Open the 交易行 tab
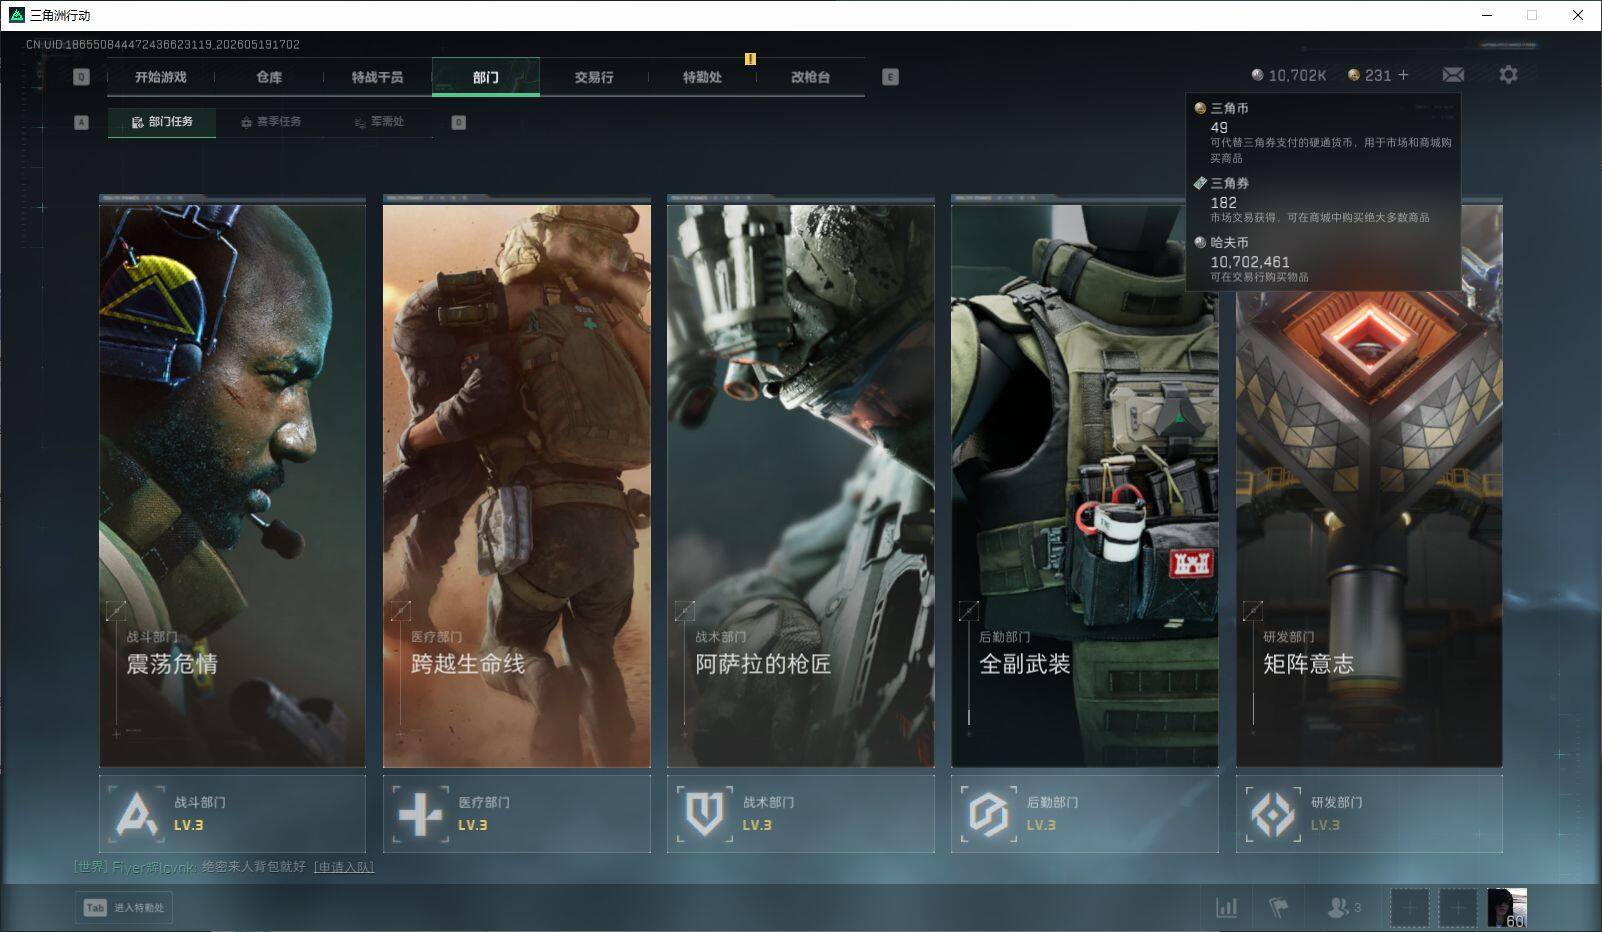The width and height of the screenshot is (1602, 932). click(x=594, y=77)
